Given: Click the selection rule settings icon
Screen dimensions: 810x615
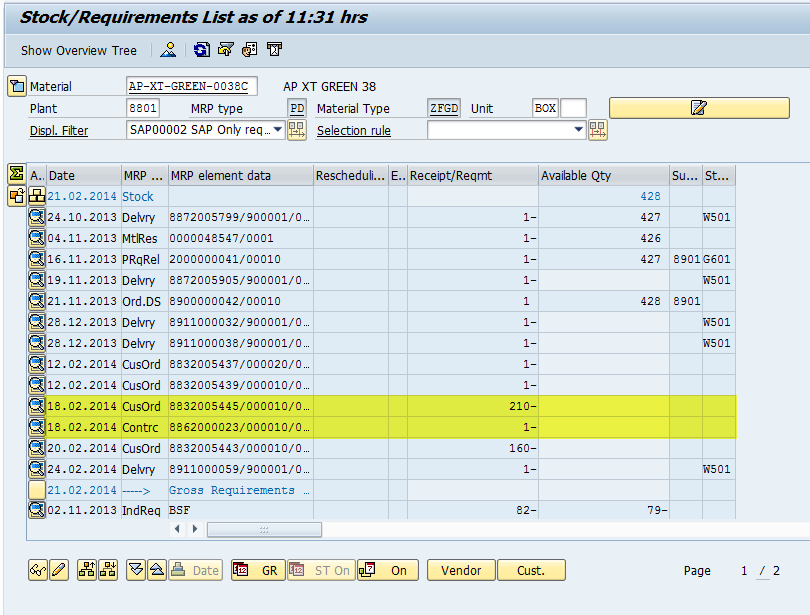Looking at the screenshot, I should tap(598, 130).
